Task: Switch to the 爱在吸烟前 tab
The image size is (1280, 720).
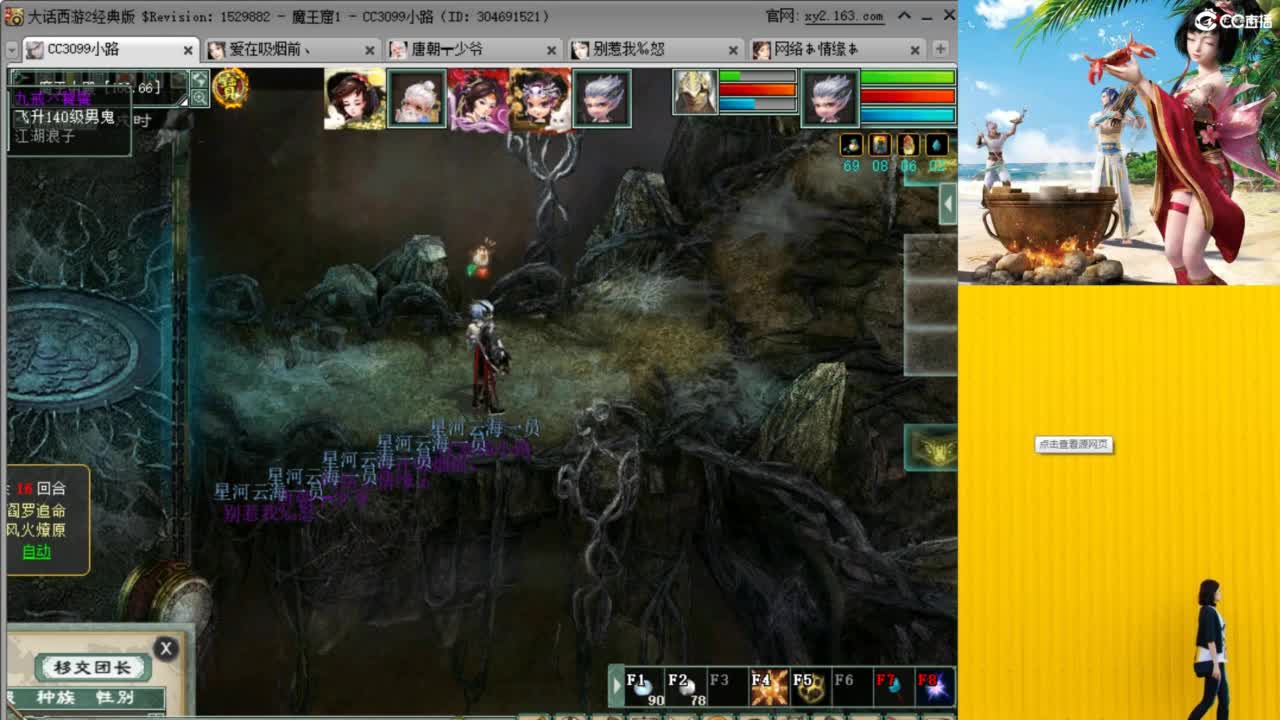Action: click(x=290, y=49)
